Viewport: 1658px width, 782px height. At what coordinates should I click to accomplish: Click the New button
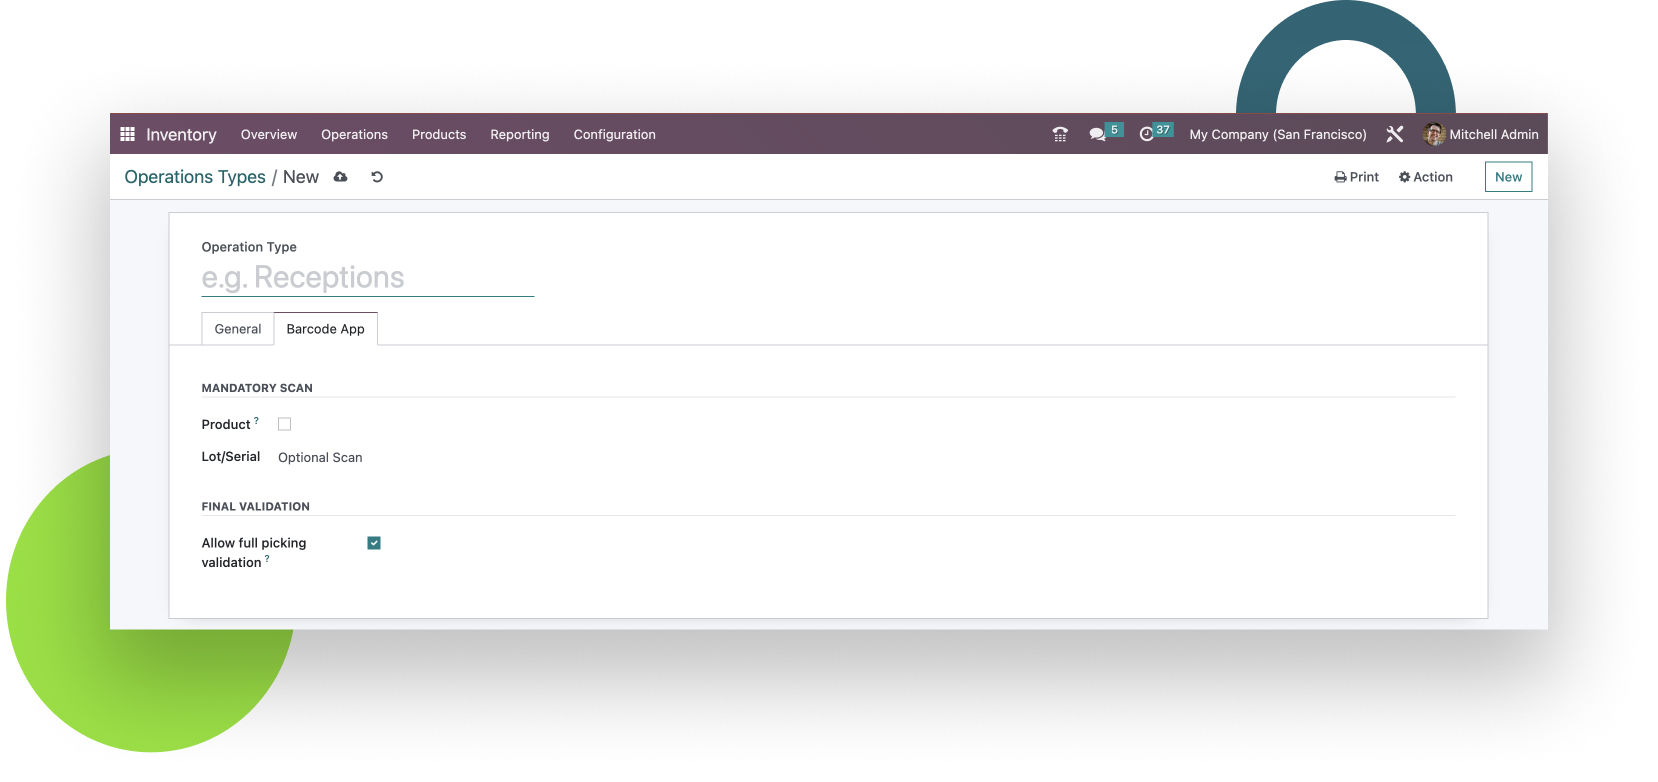1508,177
